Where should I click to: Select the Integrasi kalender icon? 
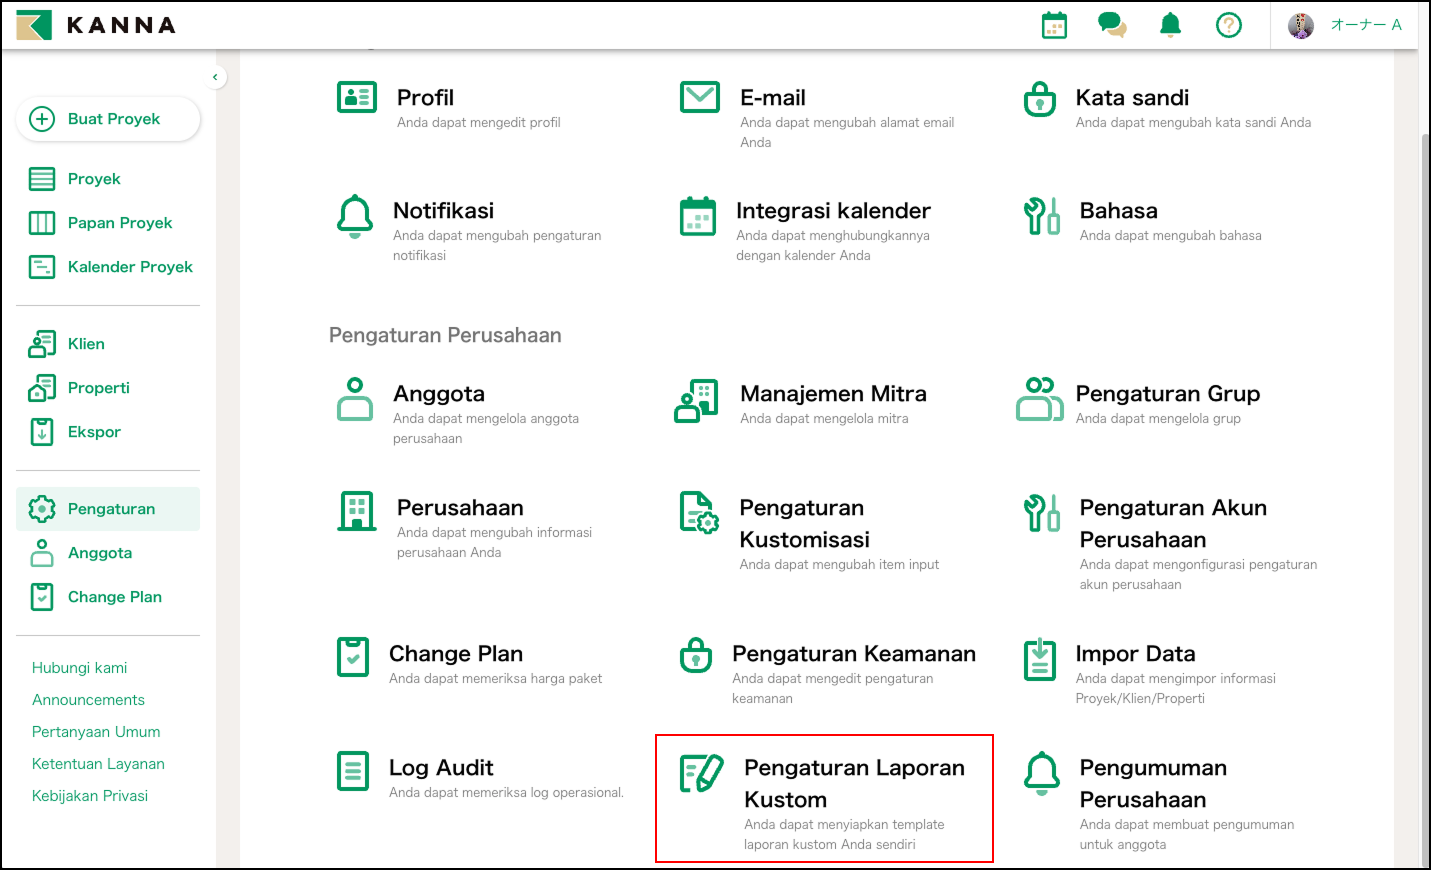pos(697,216)
